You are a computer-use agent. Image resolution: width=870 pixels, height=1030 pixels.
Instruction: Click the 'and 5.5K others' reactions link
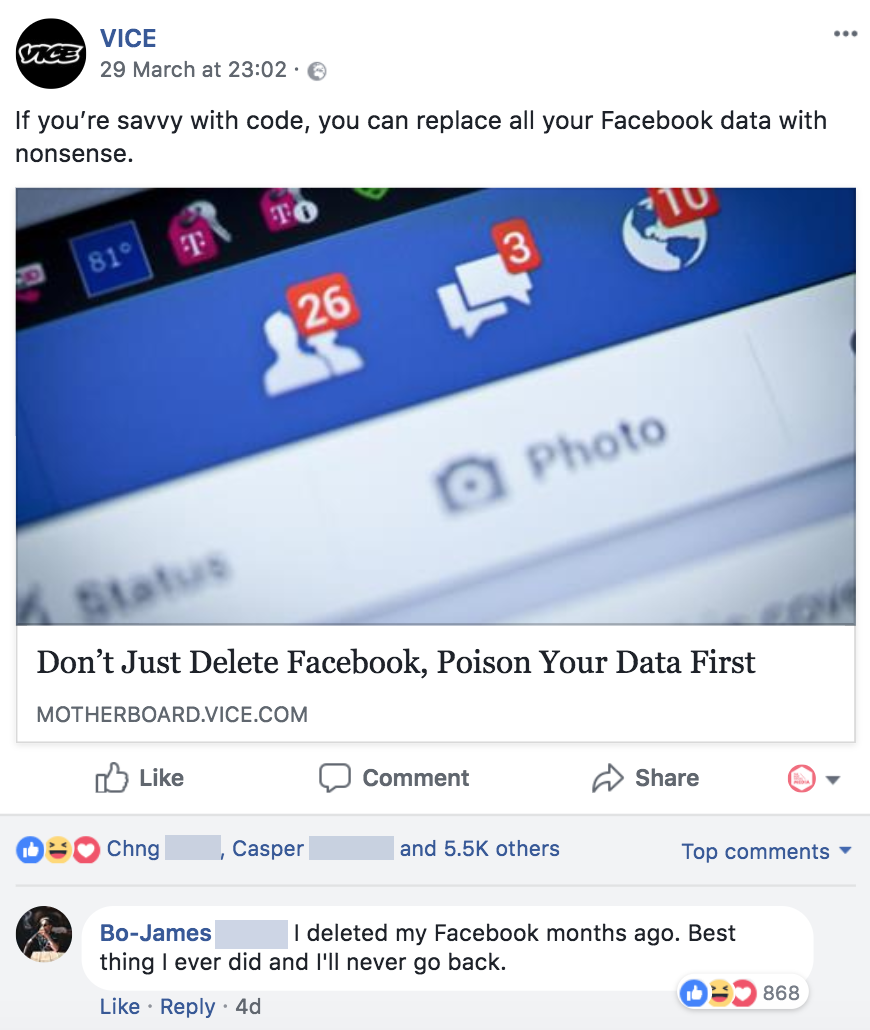click(479, 849)
